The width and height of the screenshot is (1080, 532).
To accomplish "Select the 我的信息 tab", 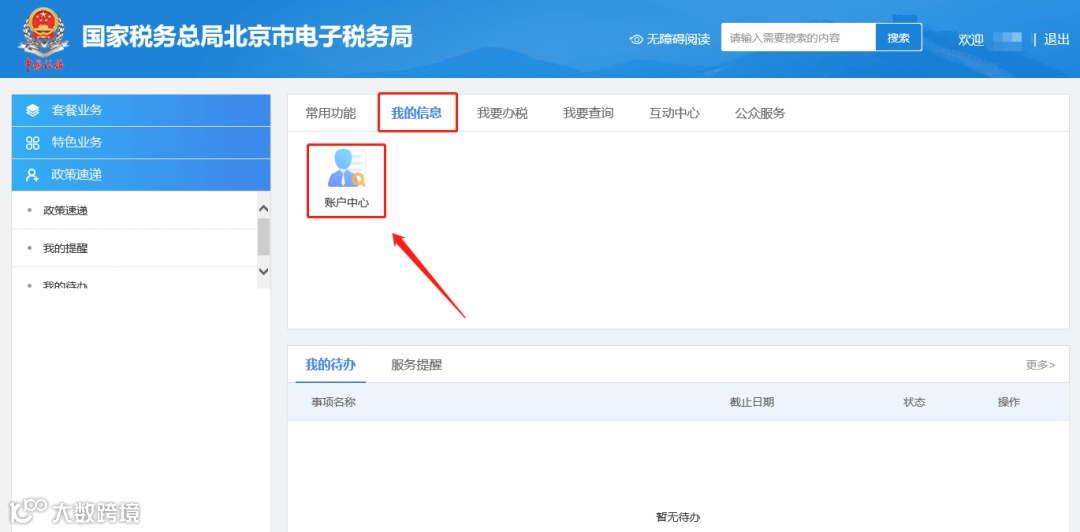I will click(417, 113).
